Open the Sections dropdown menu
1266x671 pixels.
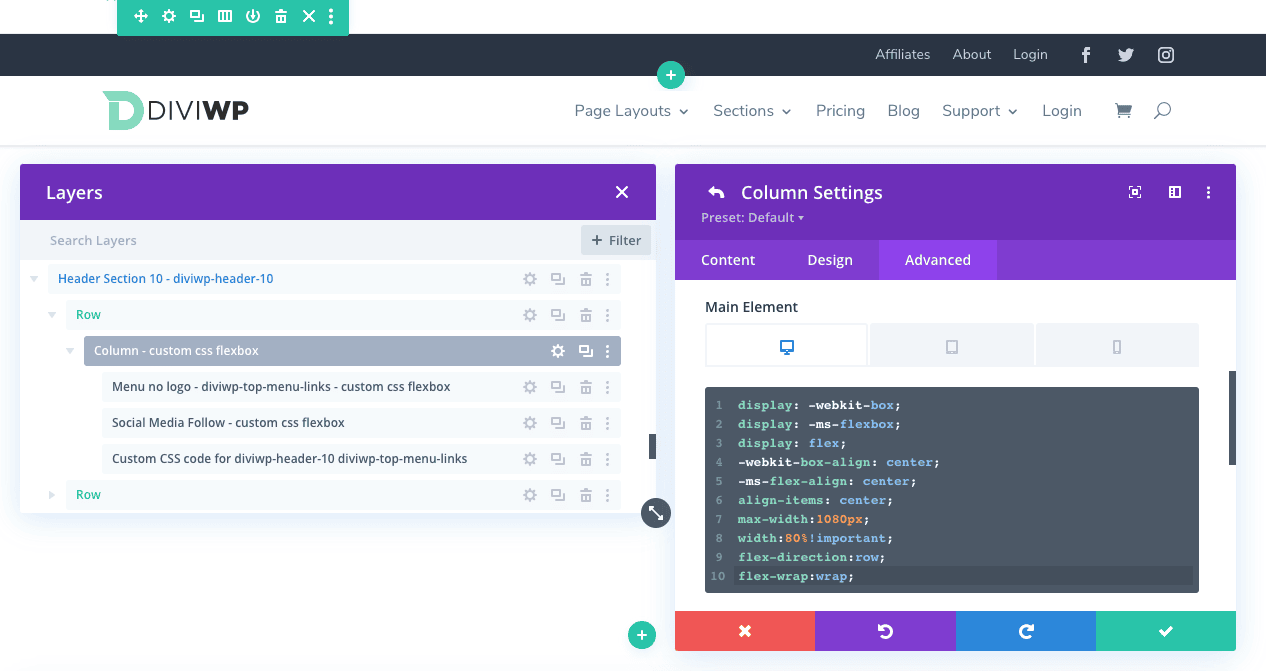(x=752, y=111)
